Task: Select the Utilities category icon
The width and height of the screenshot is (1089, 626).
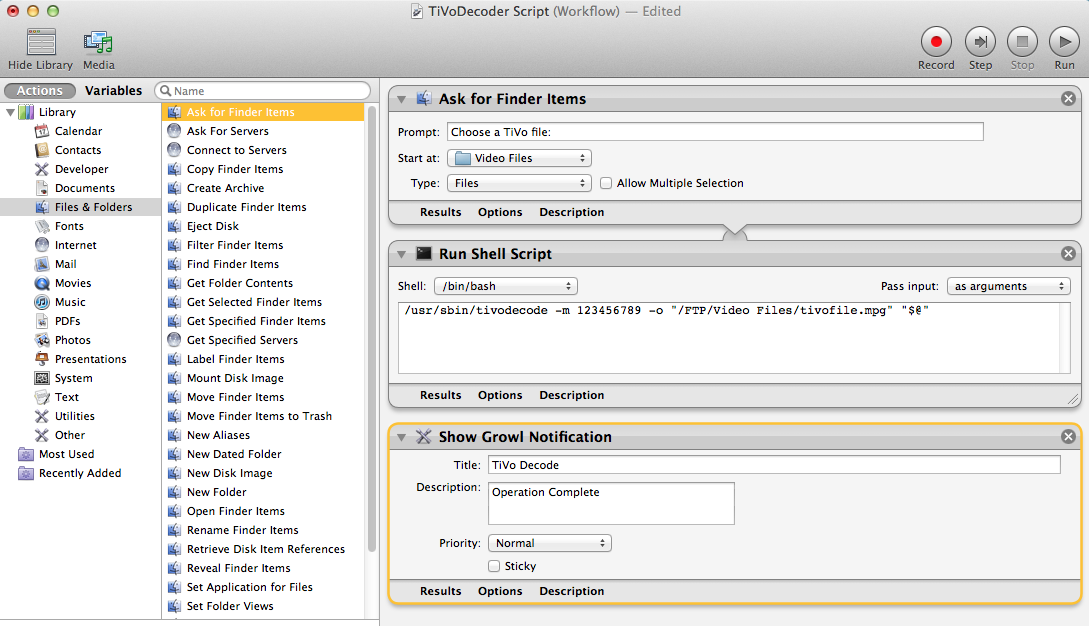Action: point(42,415)
